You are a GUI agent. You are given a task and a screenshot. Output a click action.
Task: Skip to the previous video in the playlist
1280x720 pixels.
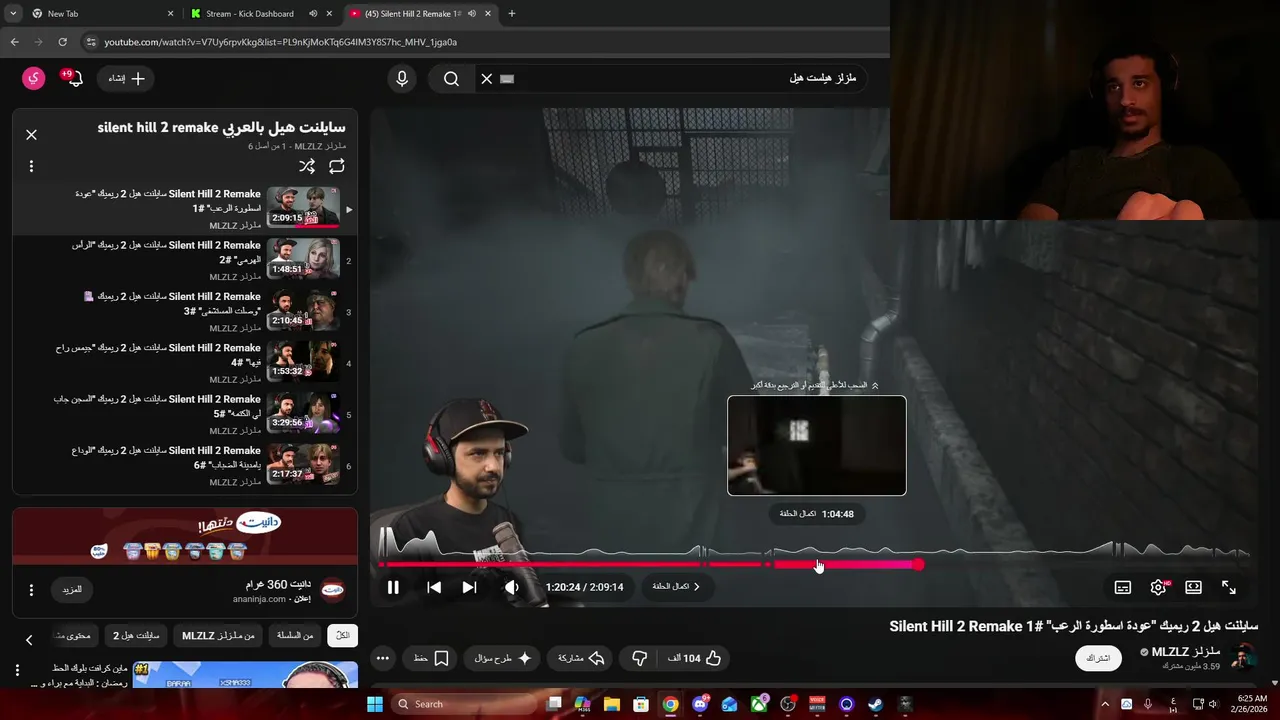click(x=434, y=587)
